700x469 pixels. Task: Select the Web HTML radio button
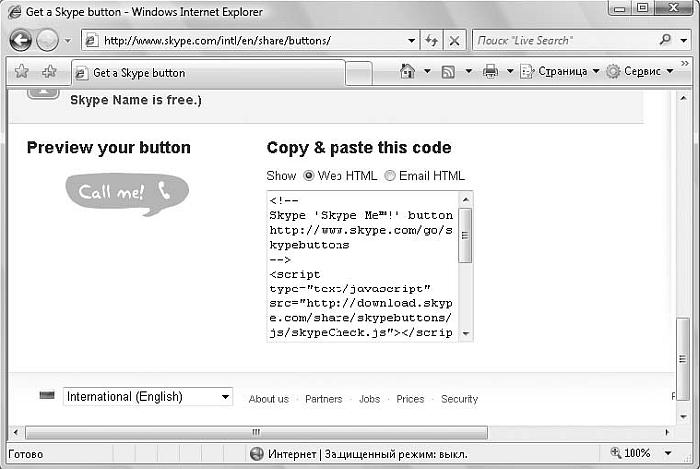point(309,176)
